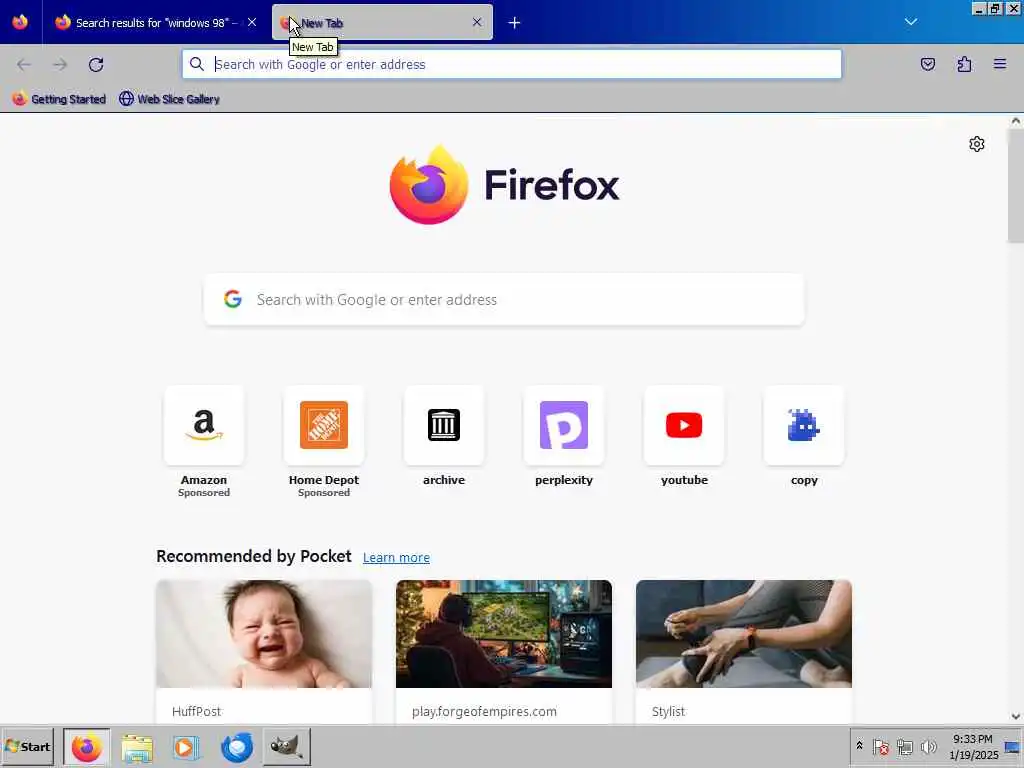Open the volume speaker tray icon
This screenshot has height=768, width=1024.
point(928,746)
